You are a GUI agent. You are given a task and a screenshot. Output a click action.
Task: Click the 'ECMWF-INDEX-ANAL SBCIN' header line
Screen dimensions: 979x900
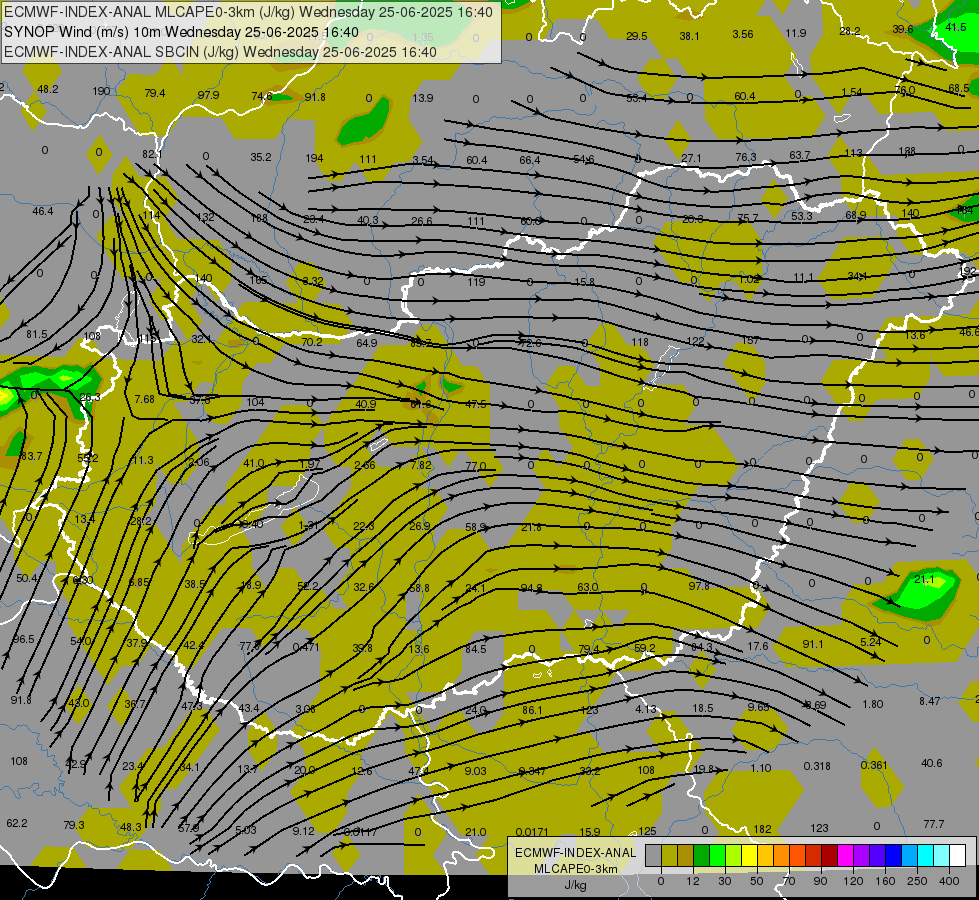(220, 52)
